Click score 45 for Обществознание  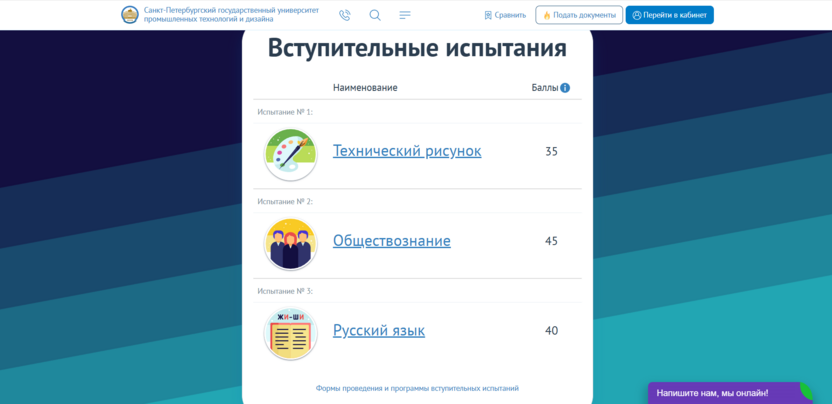click(551, 242)
